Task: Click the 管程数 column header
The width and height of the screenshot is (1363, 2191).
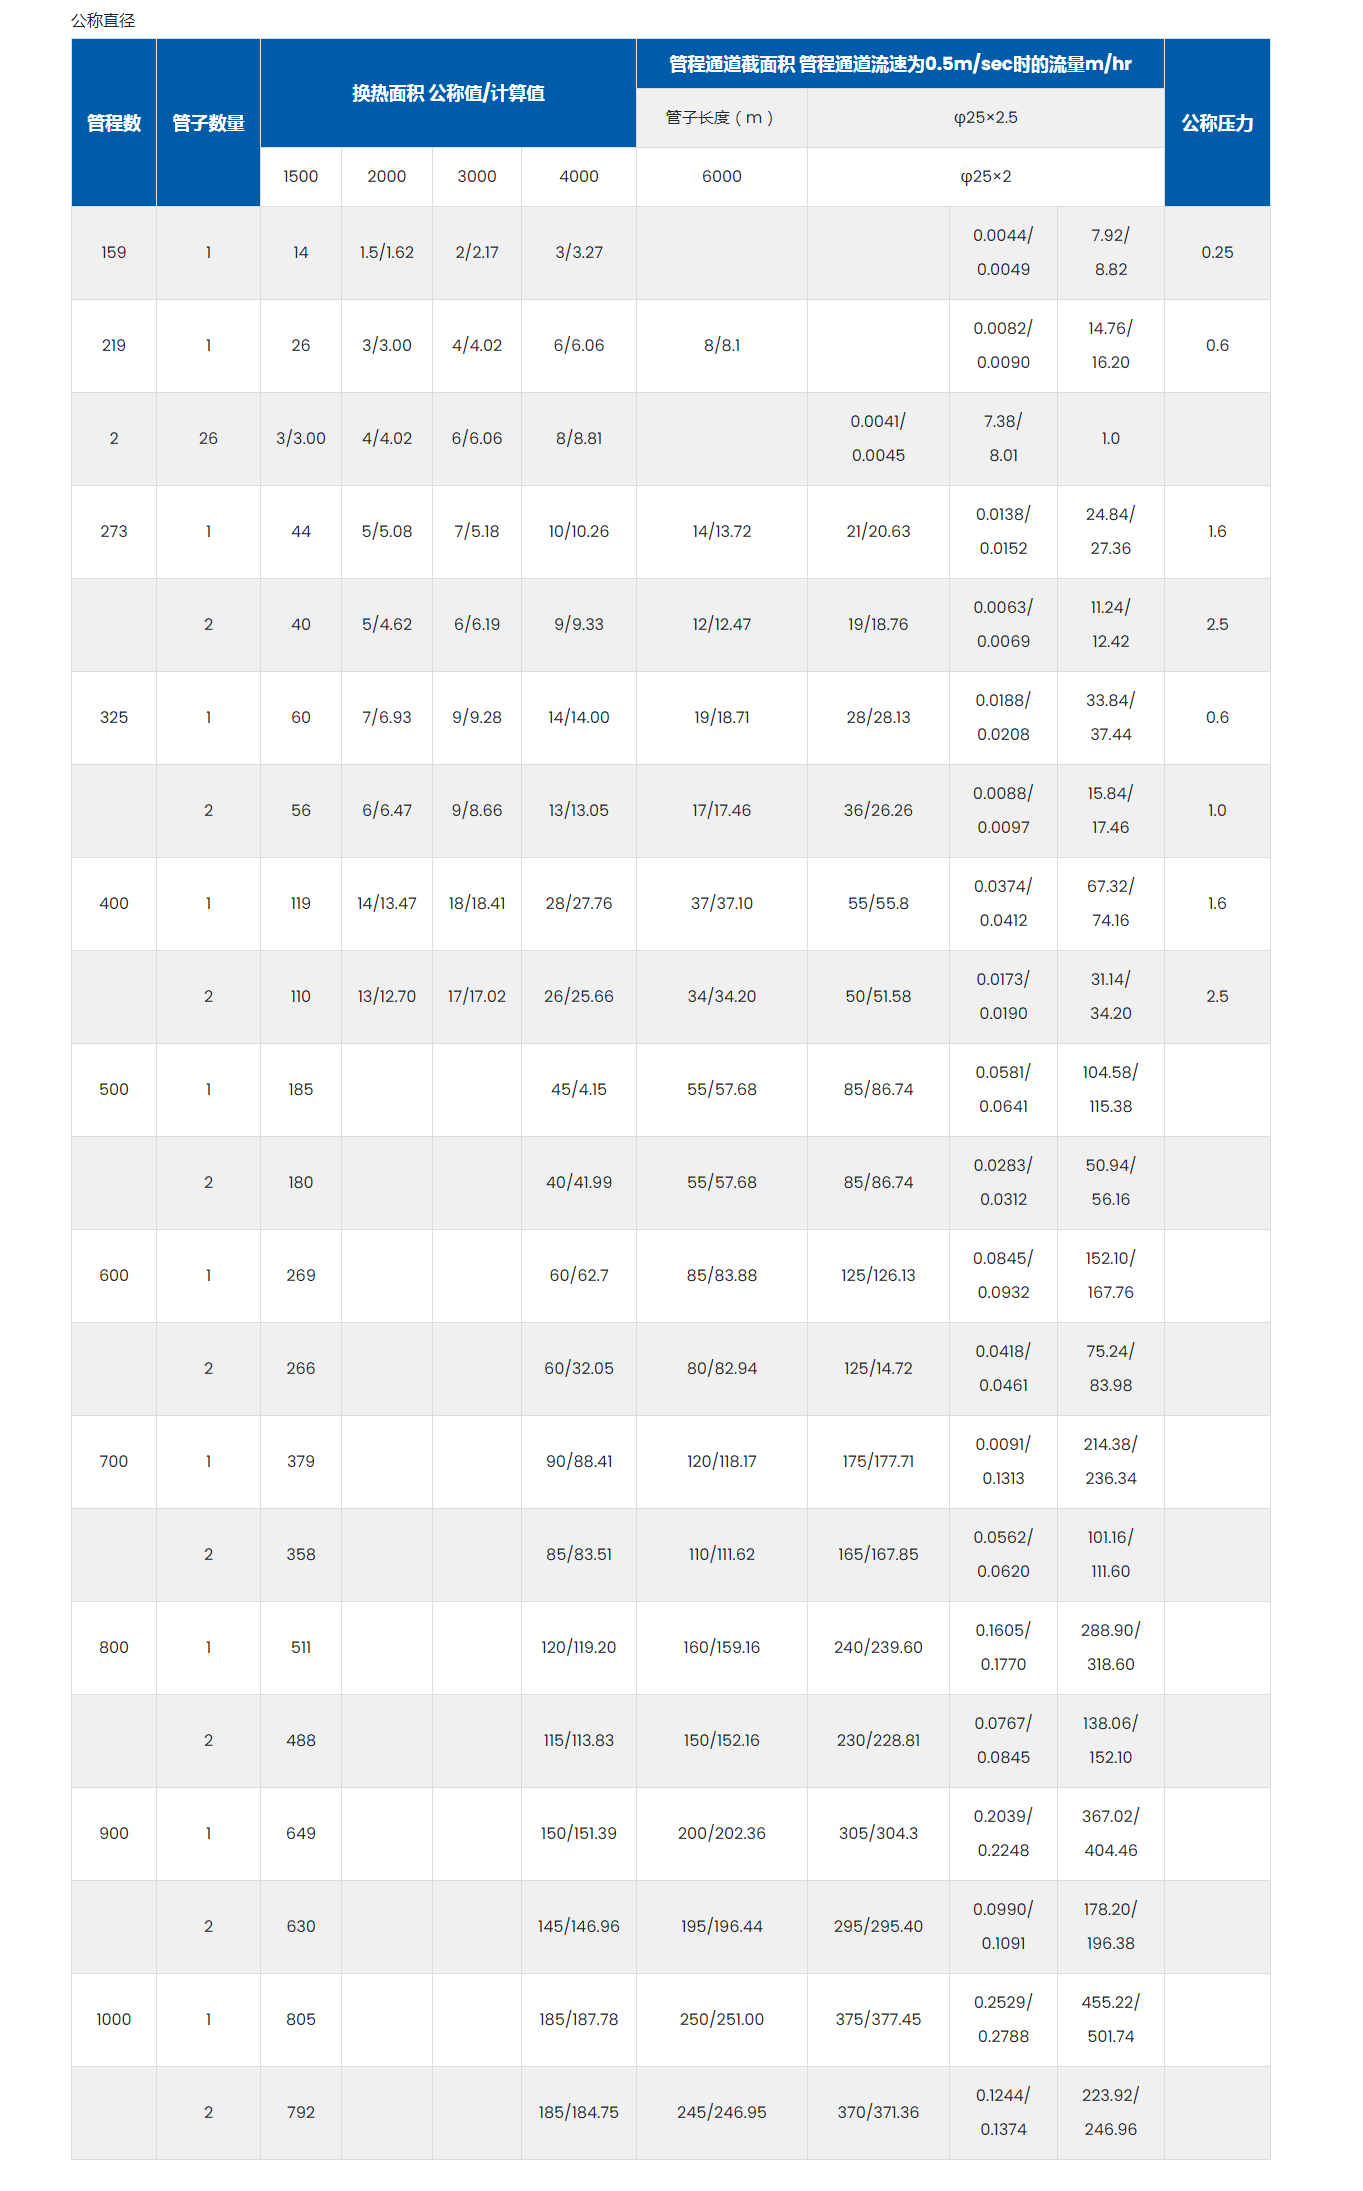Action: [114, 123]
